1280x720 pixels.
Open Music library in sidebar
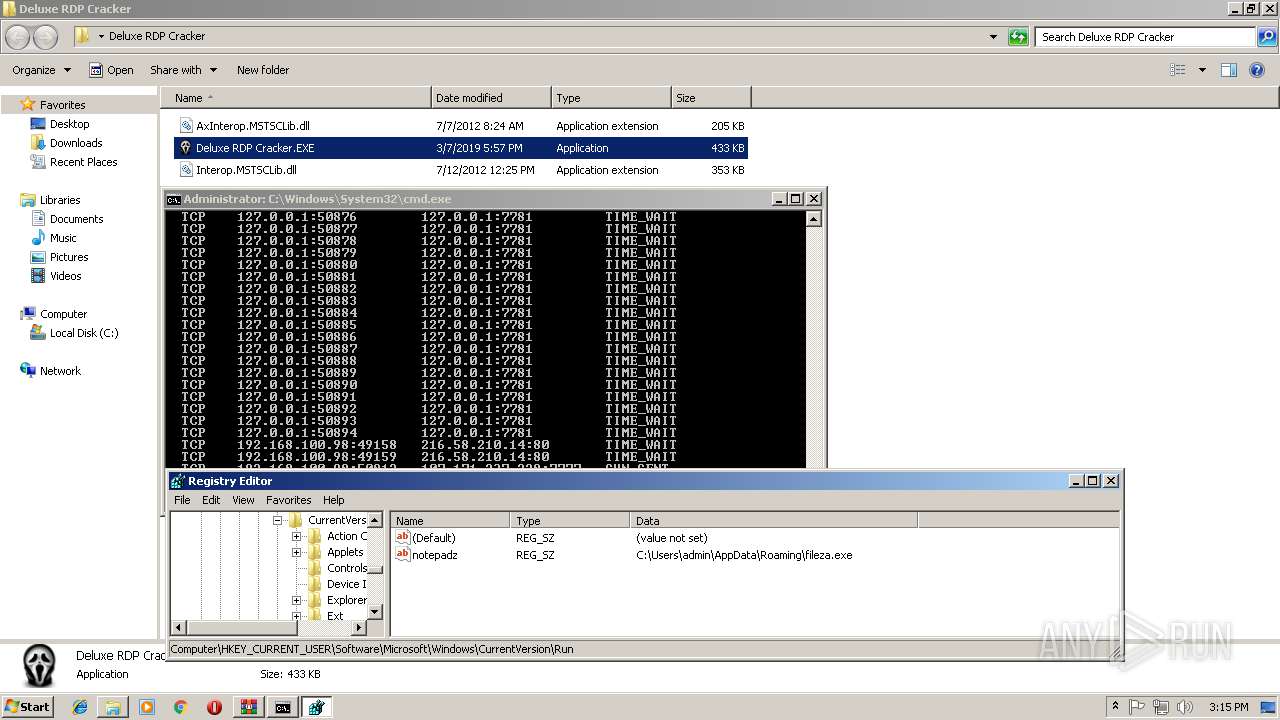coord(63,238)
